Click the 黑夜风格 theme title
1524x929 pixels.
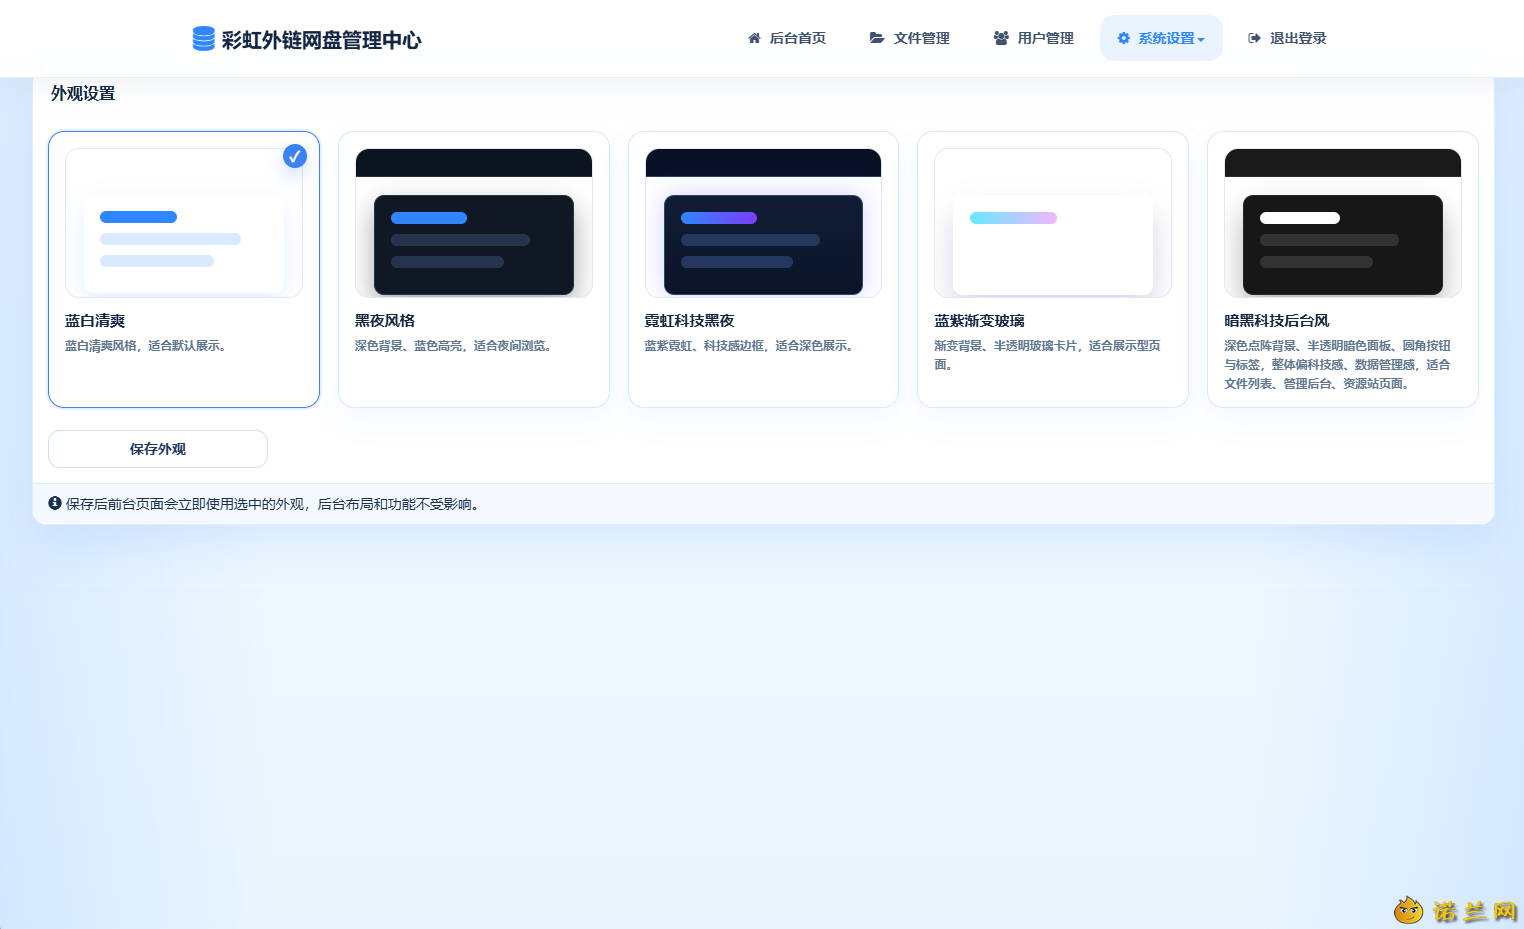tap(385, 321)
